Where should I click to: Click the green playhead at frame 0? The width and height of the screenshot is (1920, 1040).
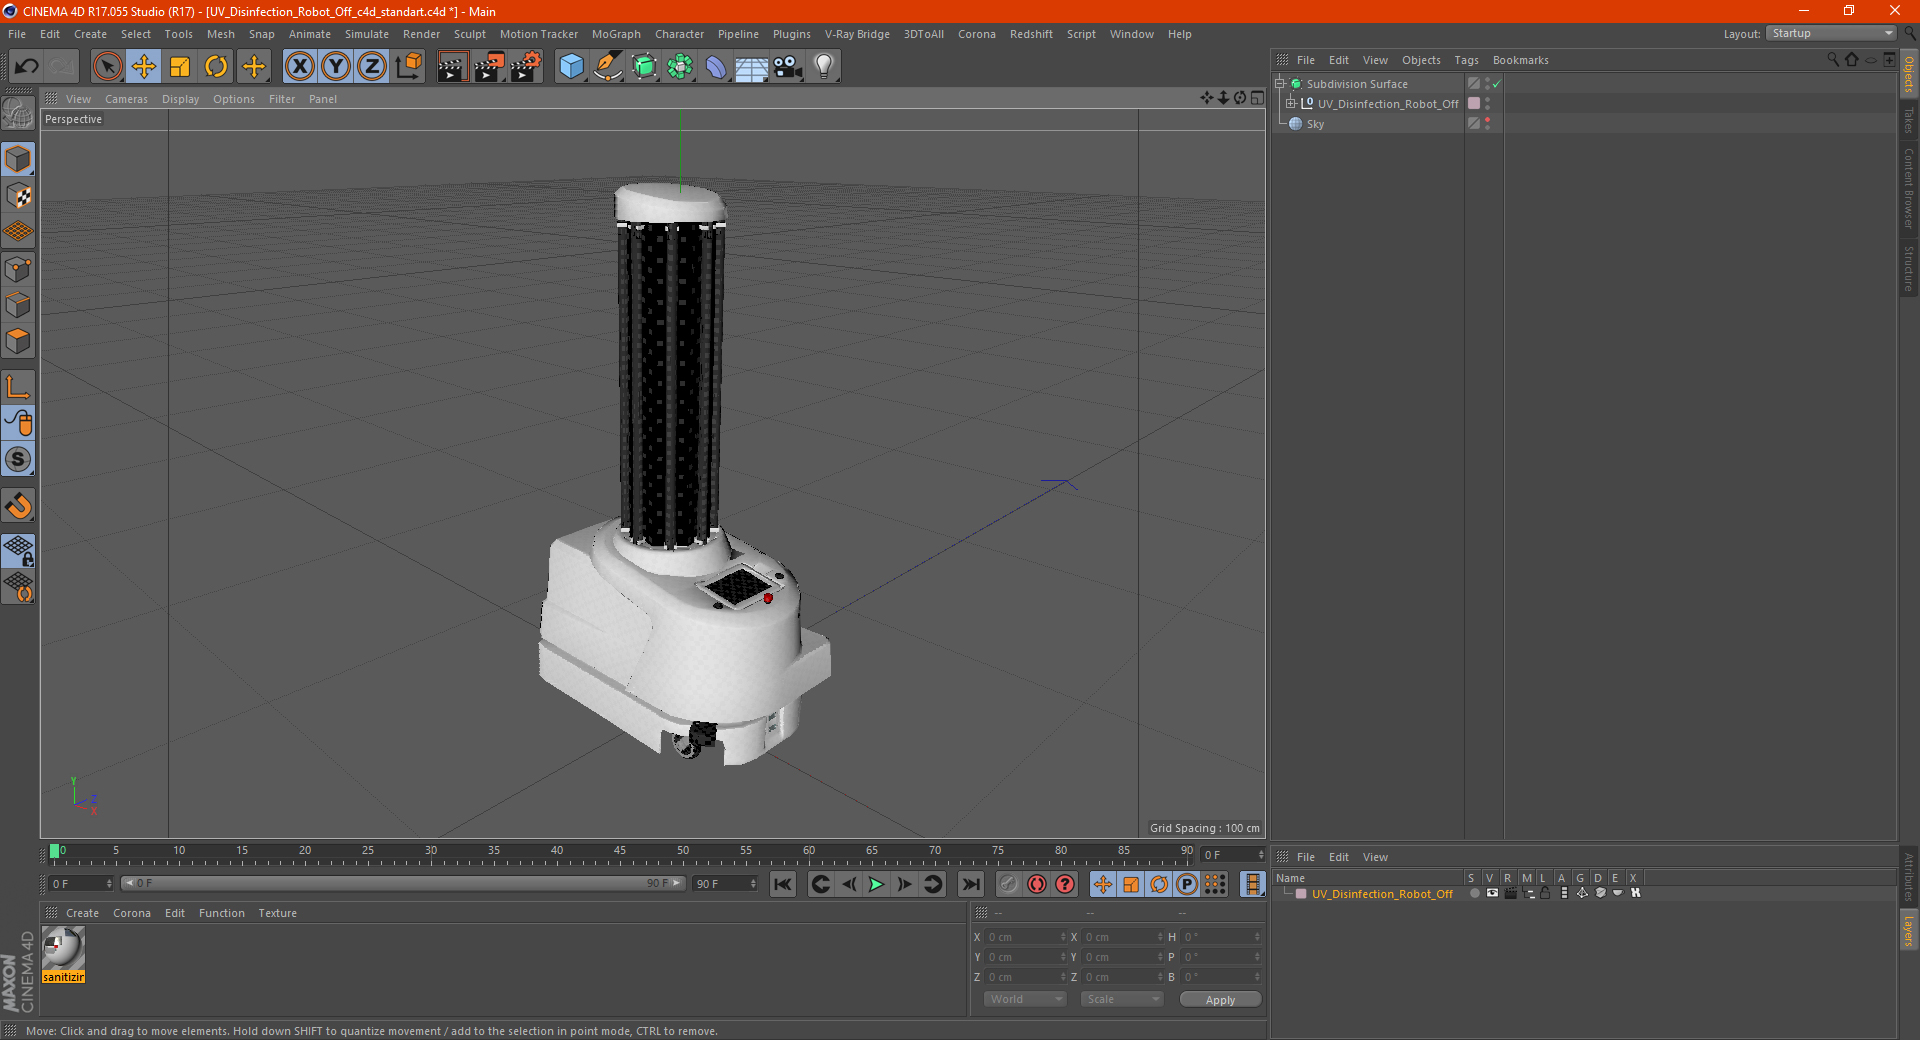tap(54, 851)
